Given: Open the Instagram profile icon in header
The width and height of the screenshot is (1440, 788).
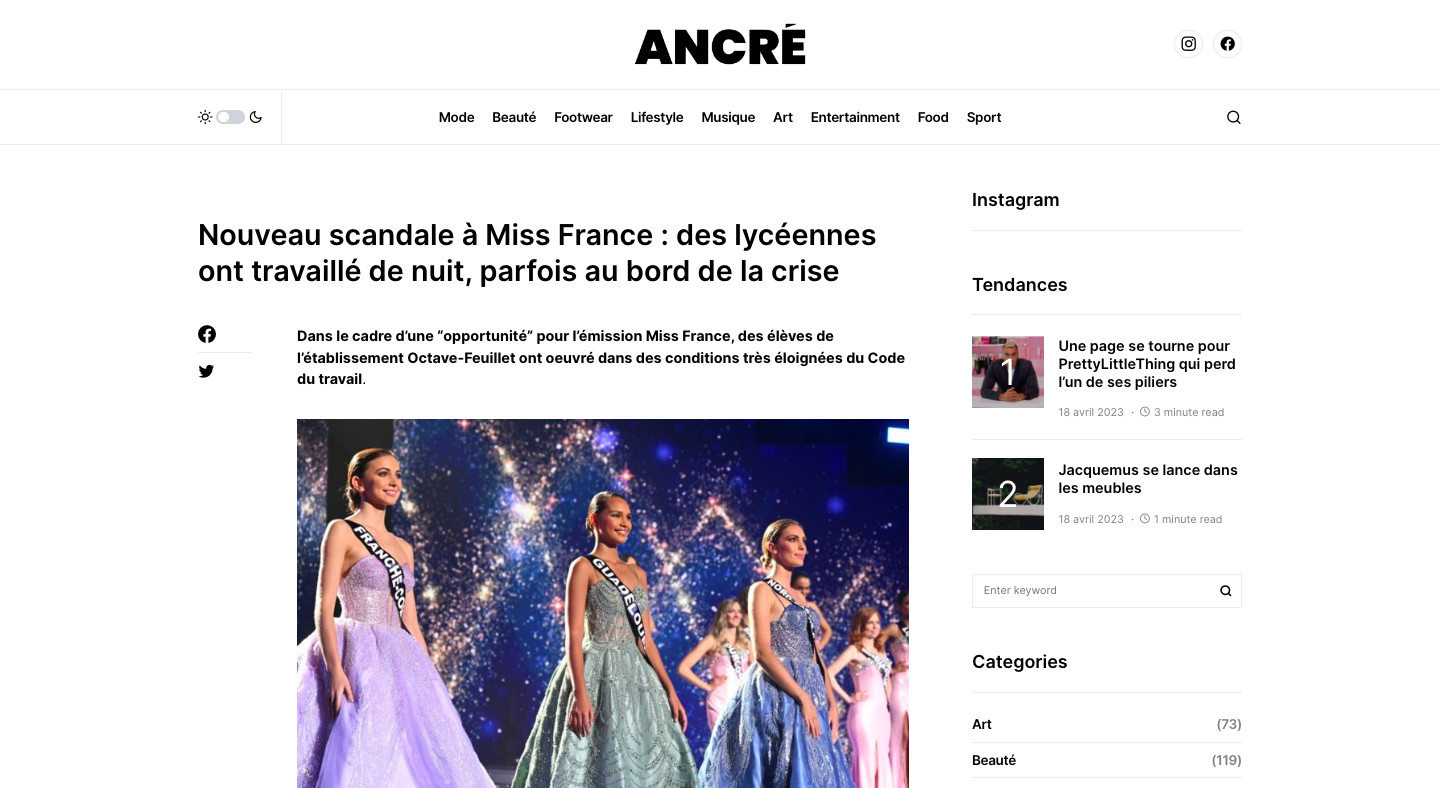Looking at the screenshot, I should [1188, 44].
